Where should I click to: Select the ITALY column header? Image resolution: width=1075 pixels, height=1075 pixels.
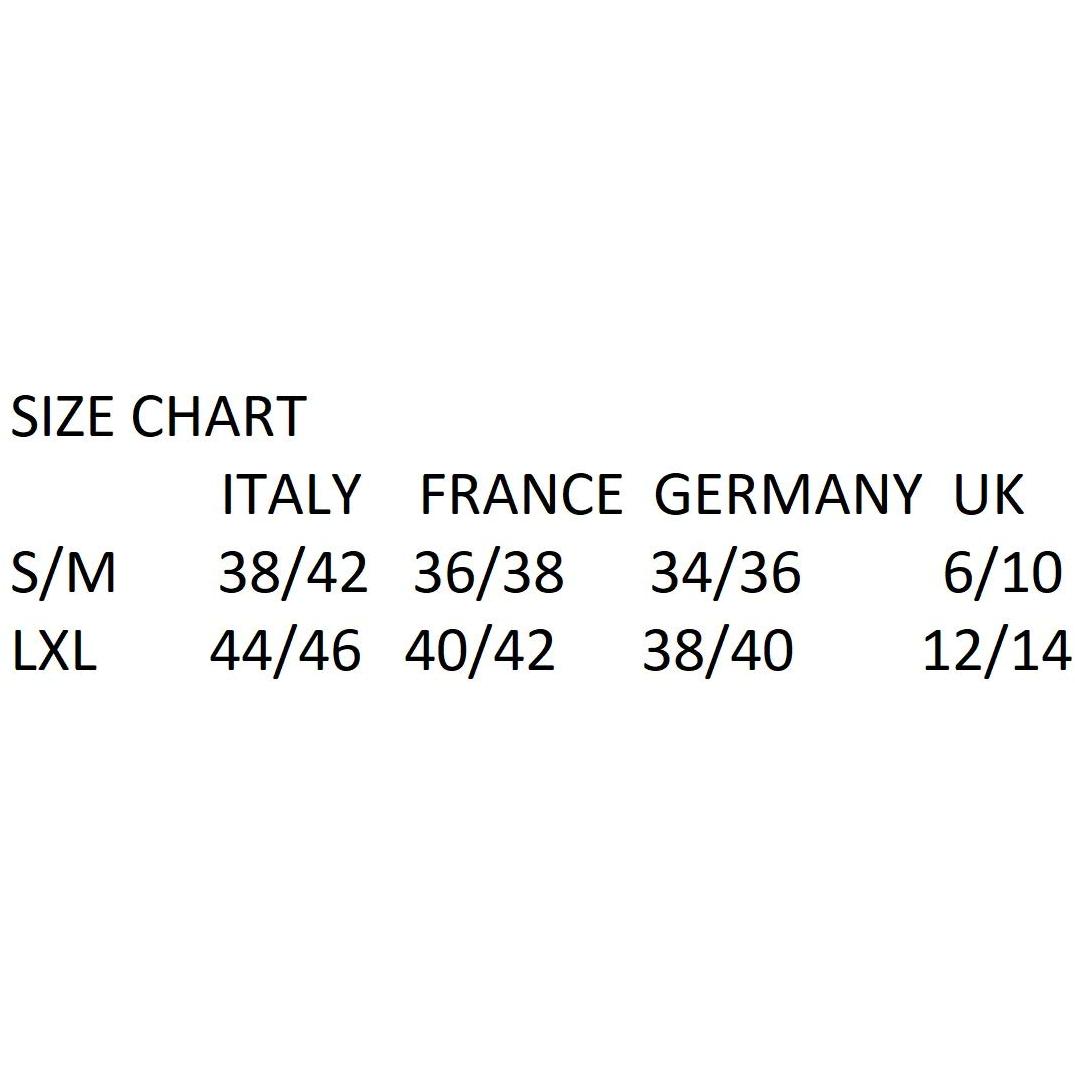click(290, 495)
